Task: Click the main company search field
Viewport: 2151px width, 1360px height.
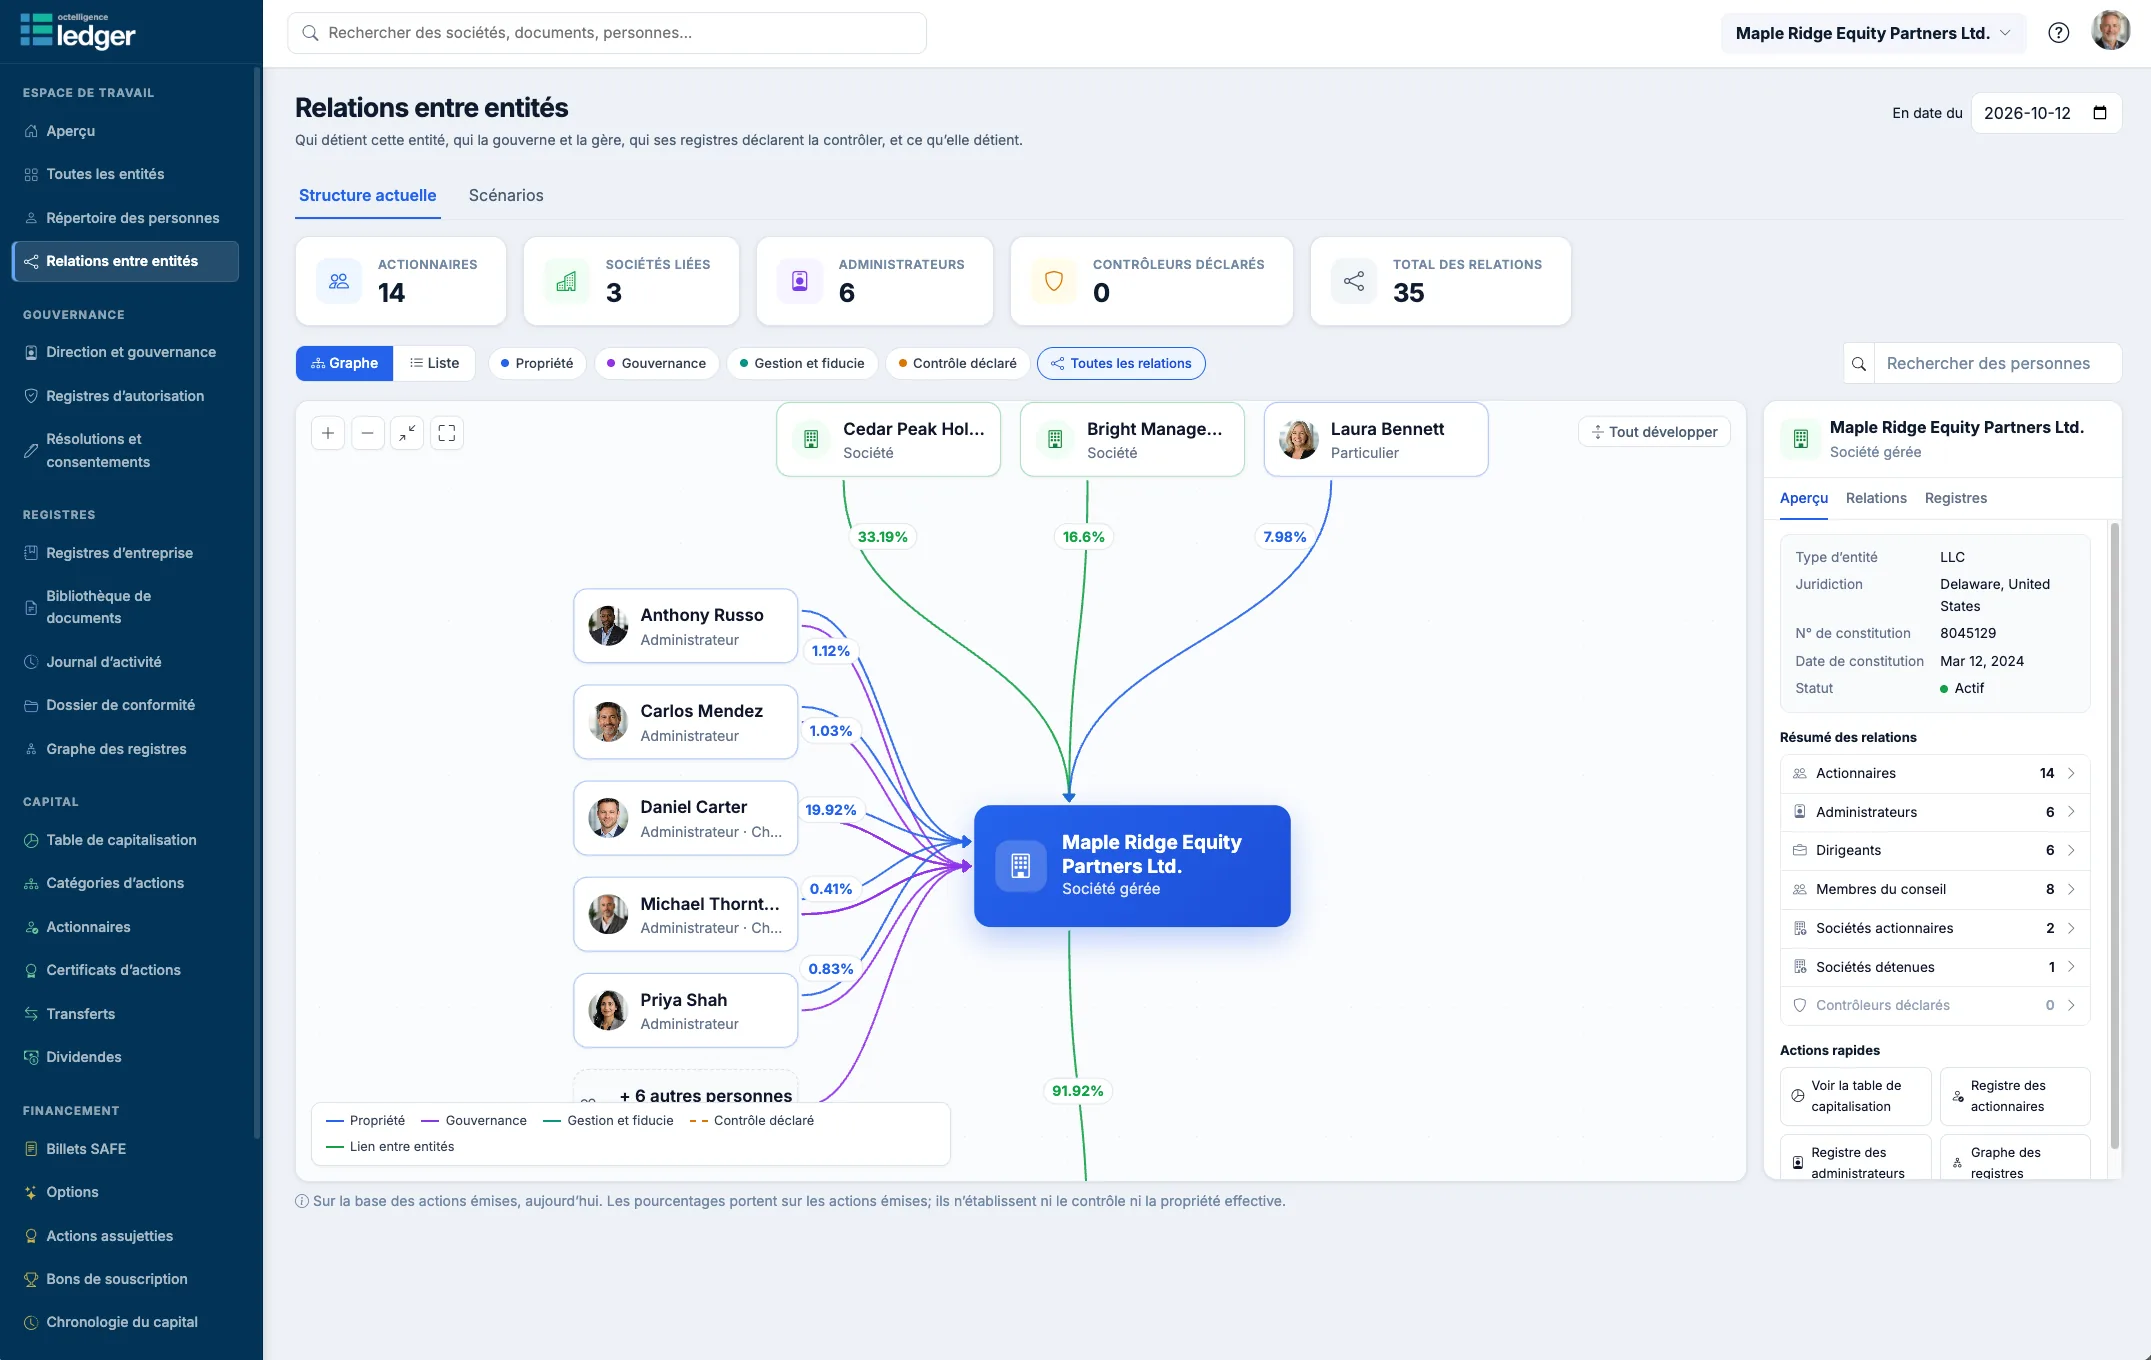Action: point(607,33)
